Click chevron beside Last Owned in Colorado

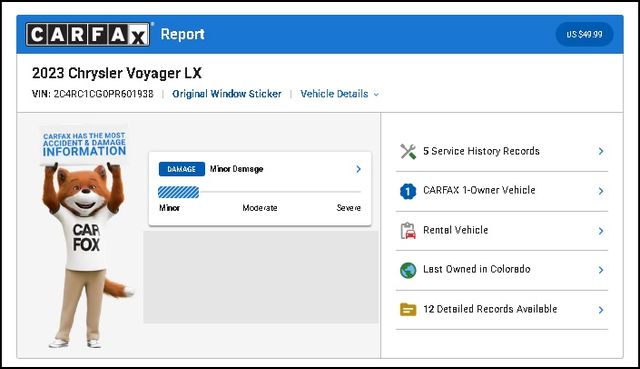click(x=601, y=270)
